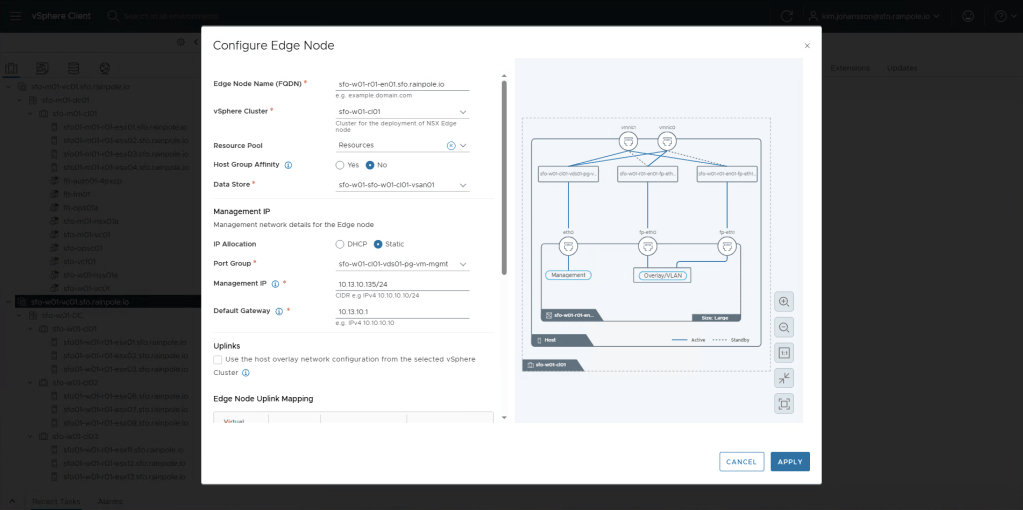Open the vSphere Cluster dropdown
Screen dimensions: 1023x510
pyautogui.click(x=463, y=112)
